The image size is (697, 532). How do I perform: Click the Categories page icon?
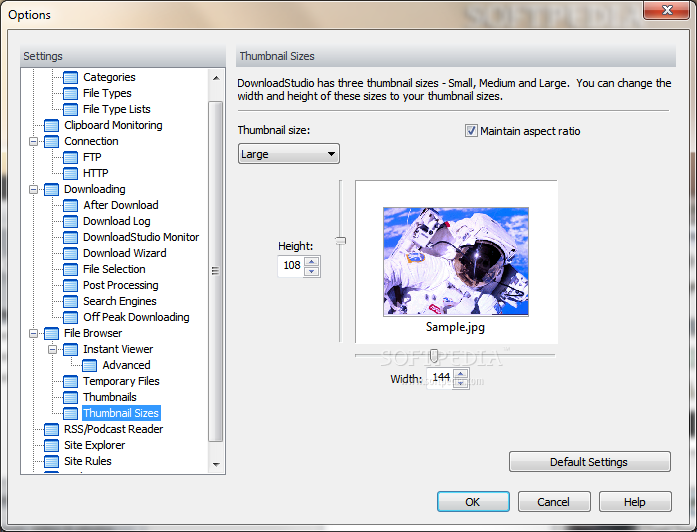70,77
